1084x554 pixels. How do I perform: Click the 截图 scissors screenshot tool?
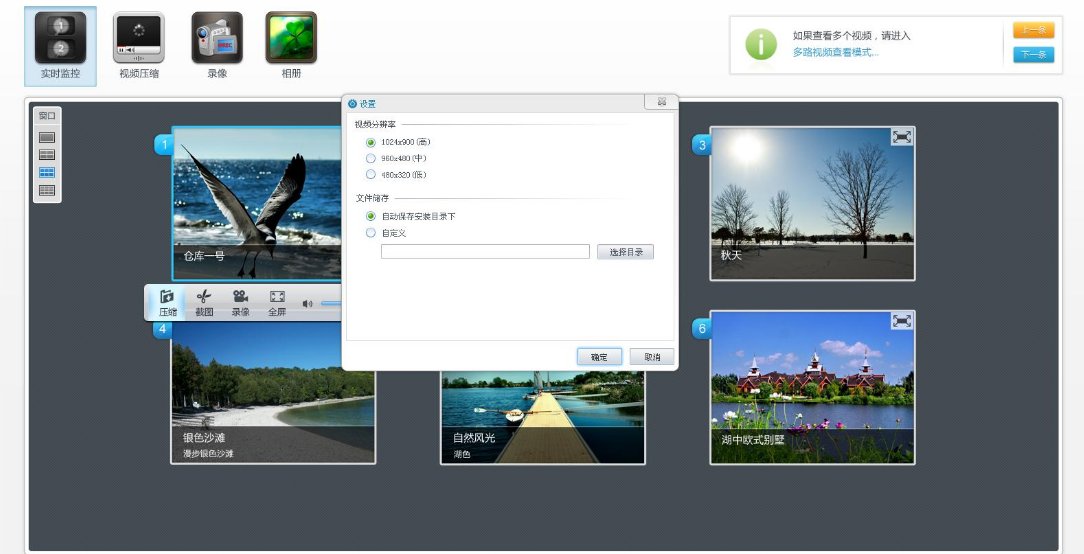pos(204,302)
